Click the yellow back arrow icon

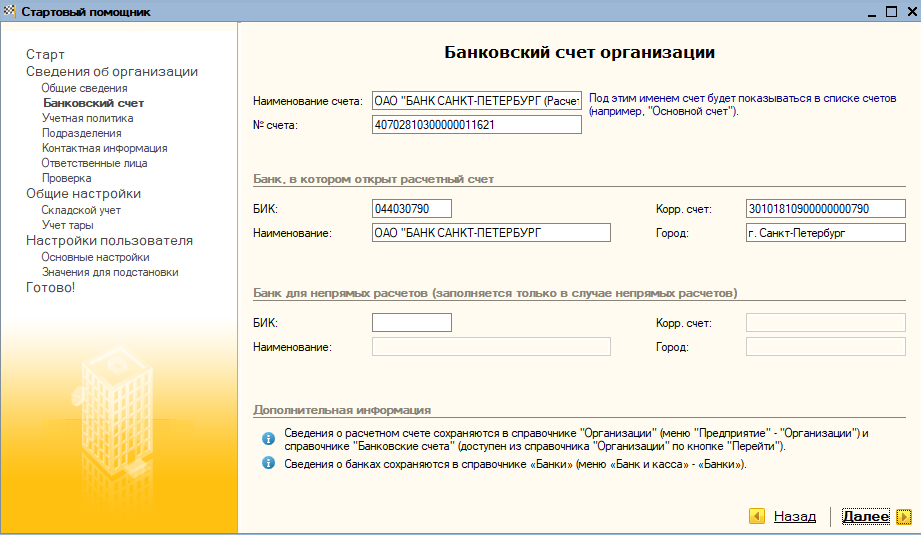[757, 516]
